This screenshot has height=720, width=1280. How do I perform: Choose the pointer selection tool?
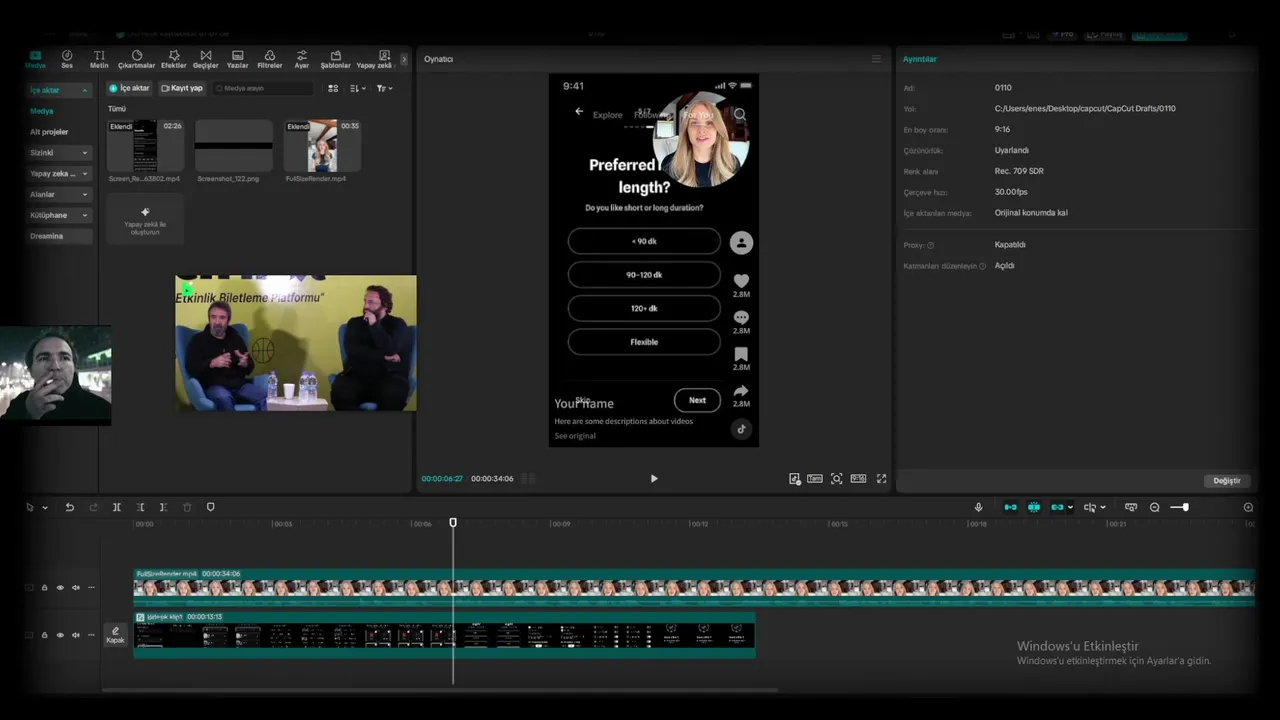[x=30, y=508]
